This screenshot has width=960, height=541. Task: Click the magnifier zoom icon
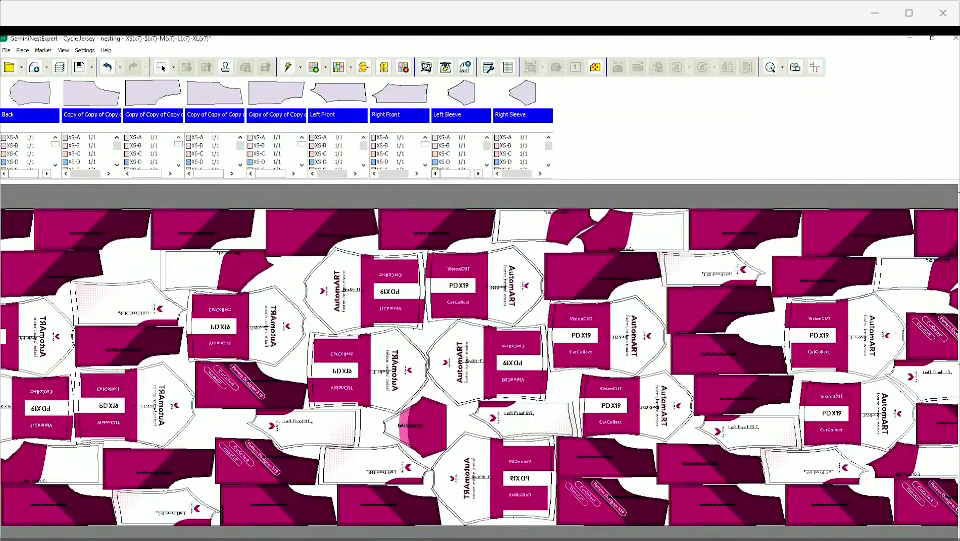(770, 67)
